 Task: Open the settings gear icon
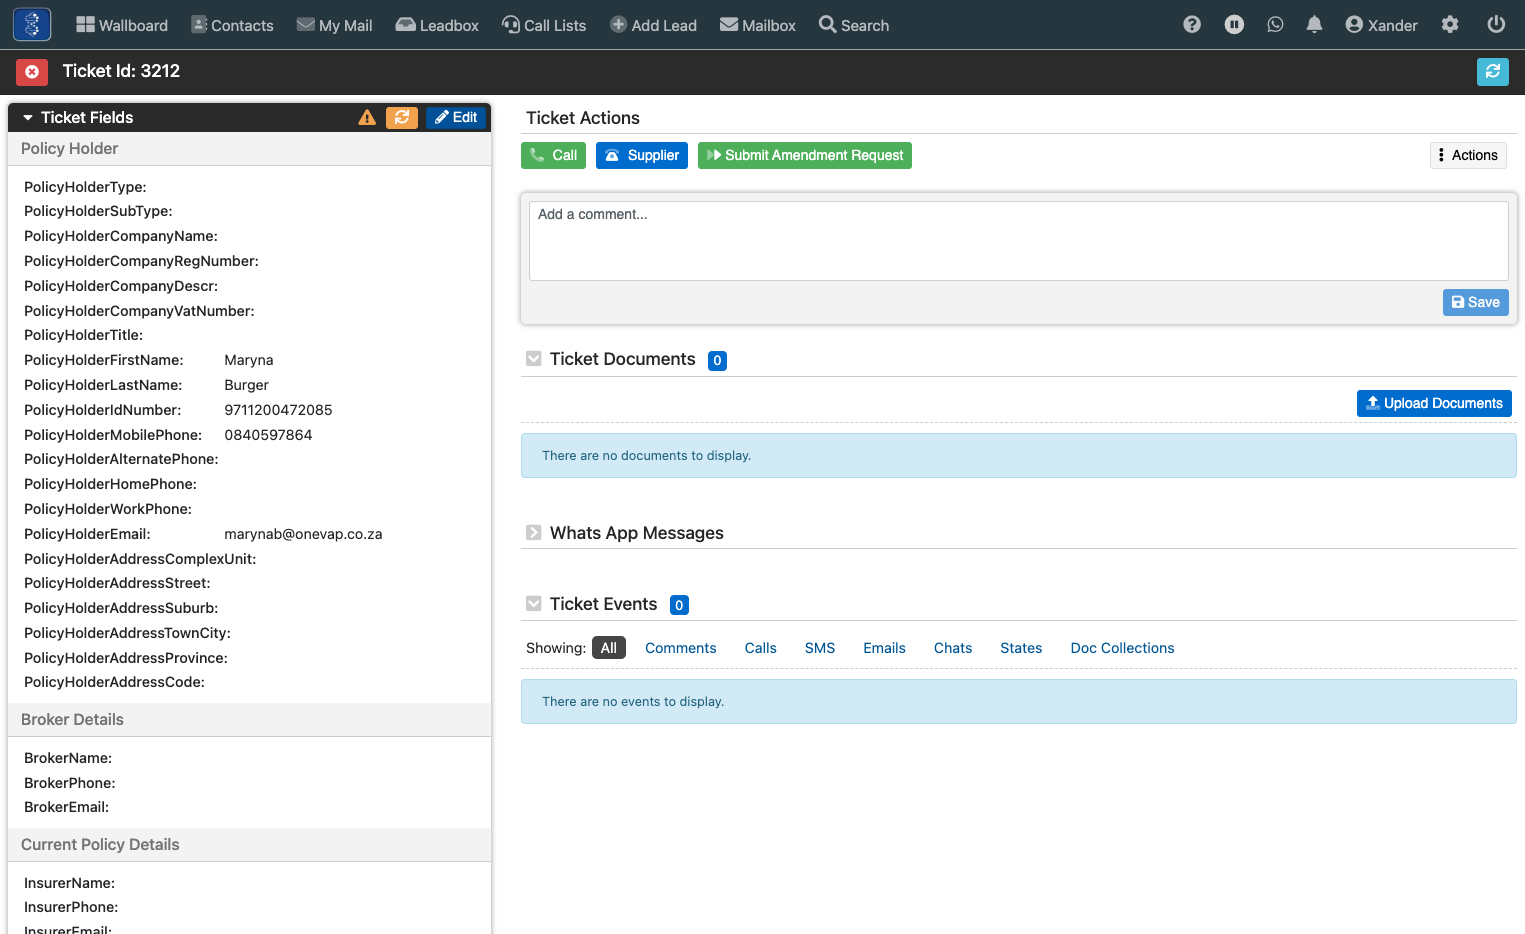click(x=1450, y=25)
